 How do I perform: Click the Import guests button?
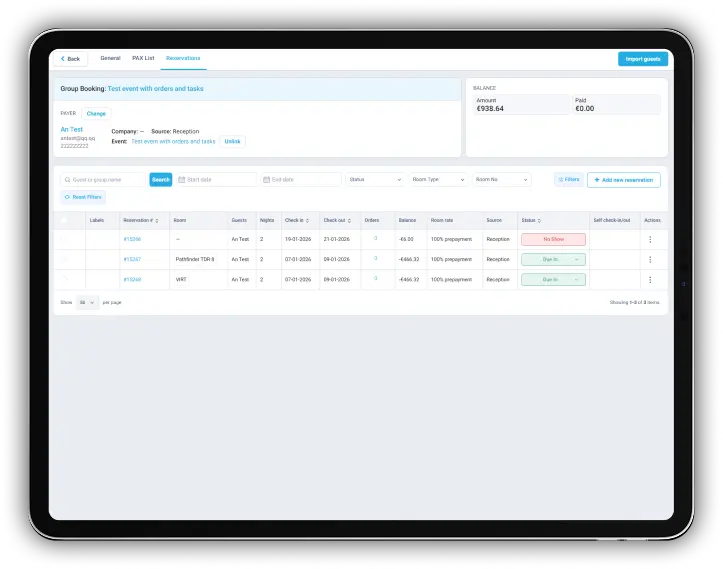pos(643,59)
